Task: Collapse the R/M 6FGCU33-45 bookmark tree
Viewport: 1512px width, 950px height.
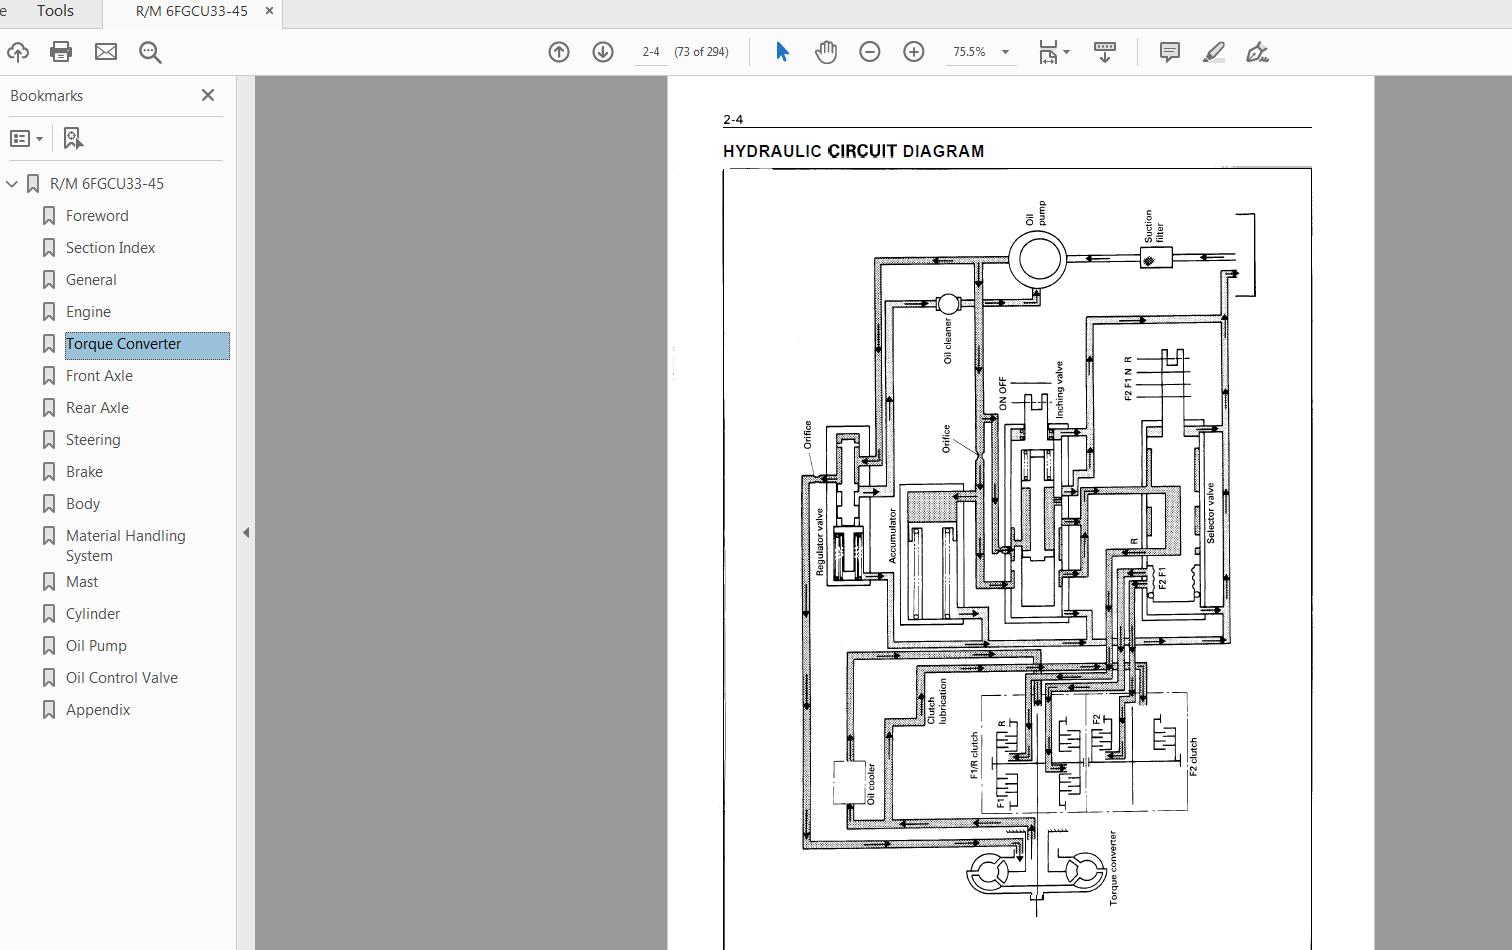Action: (11, 183)
